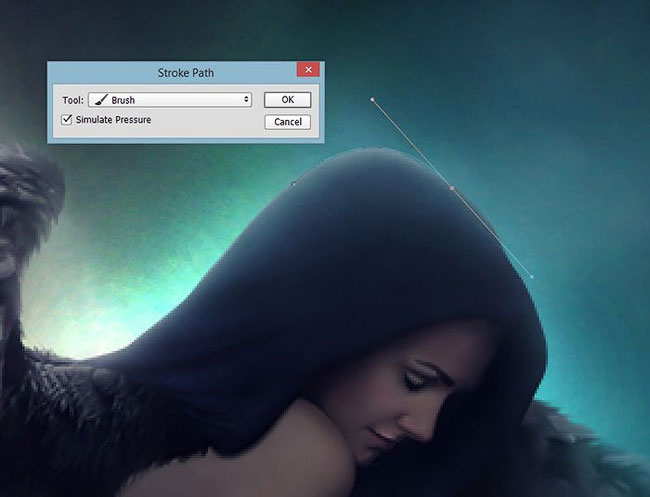The image size is (650, 497).
Task: Select the path anchor point on hood edge
Action: tap(452, 188)
